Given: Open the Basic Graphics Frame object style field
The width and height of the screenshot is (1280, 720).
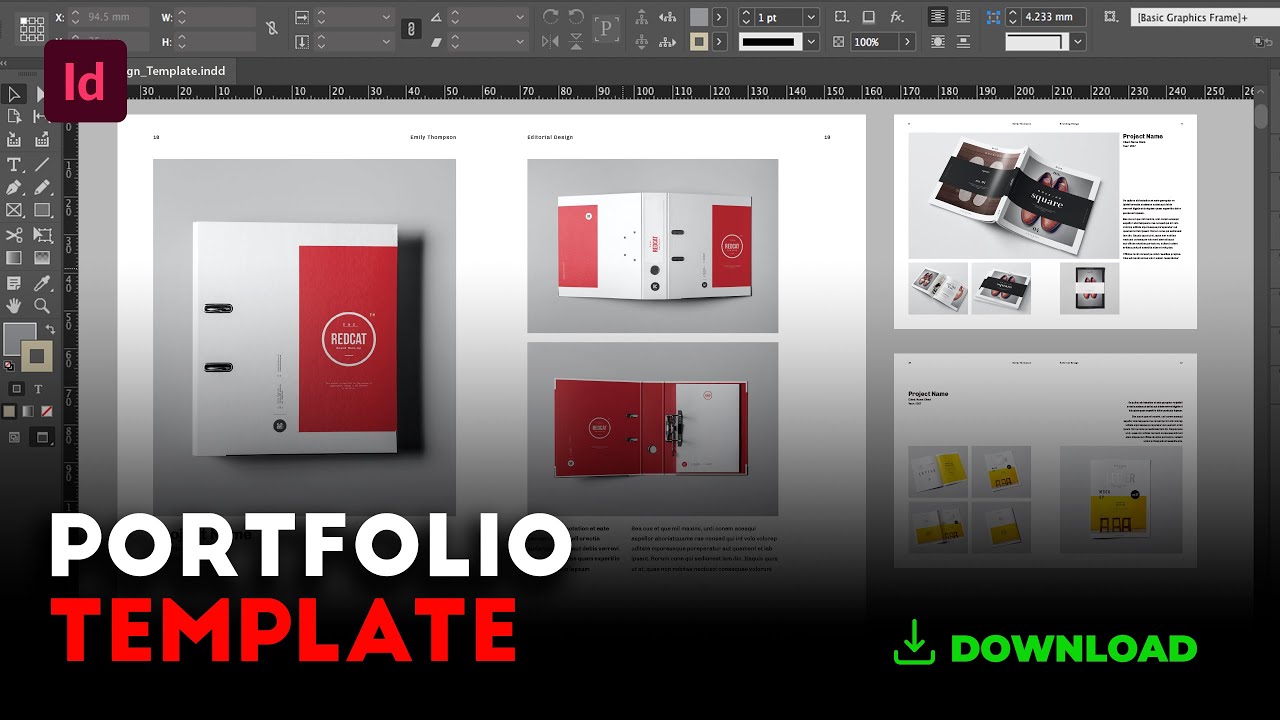Looking at the screenshot, I should (1204, 17).
